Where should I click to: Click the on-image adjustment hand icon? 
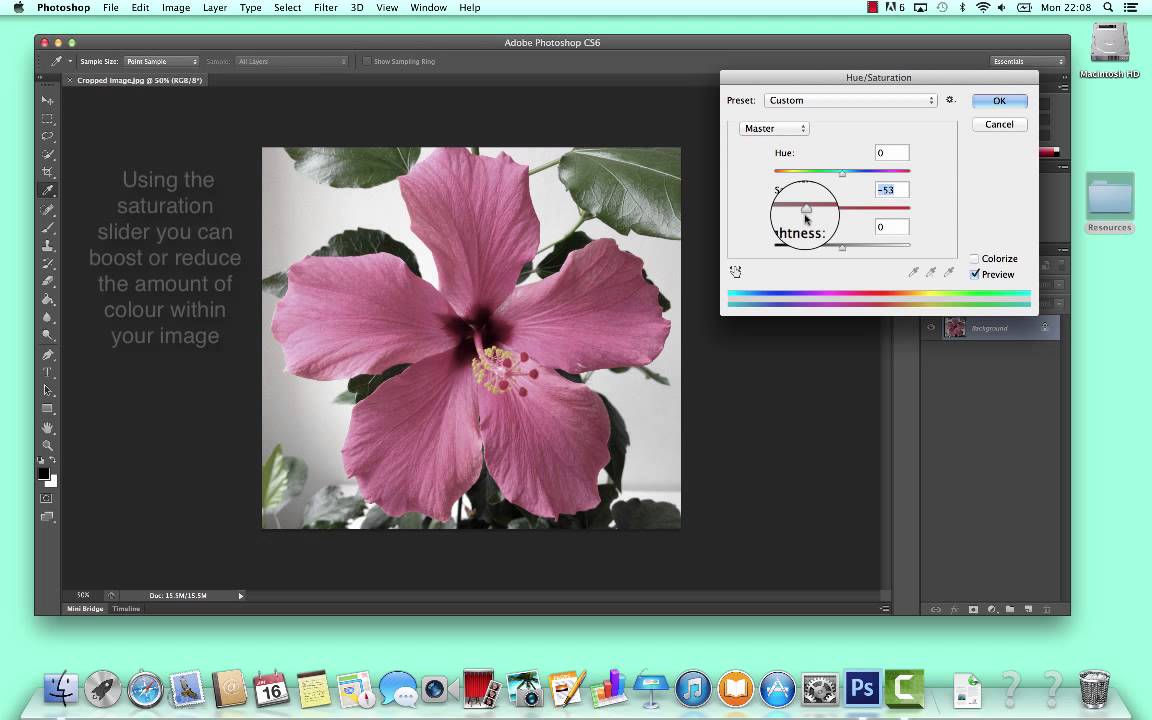tap(735, 272)
